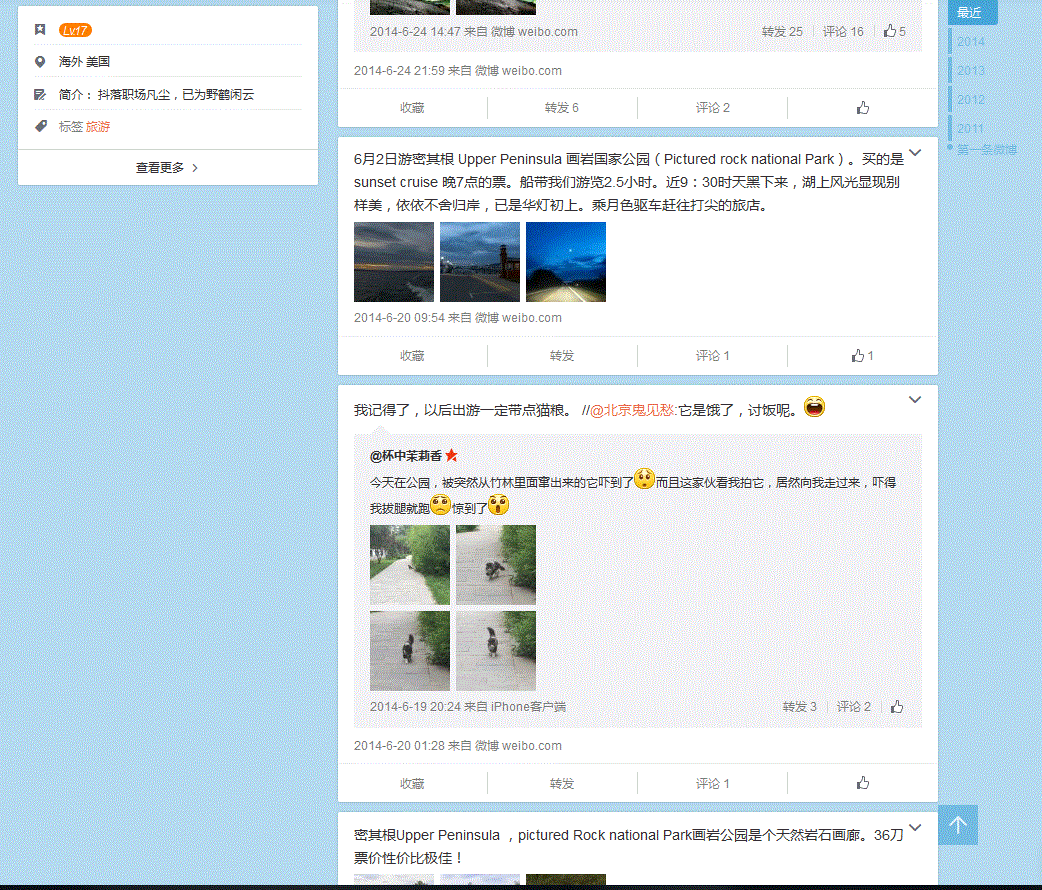Expand menu chevron on 36刀 Pictured Rock post
This screenshot has height=890, width=1042.
pyautogui.click(x=914, y=828)
